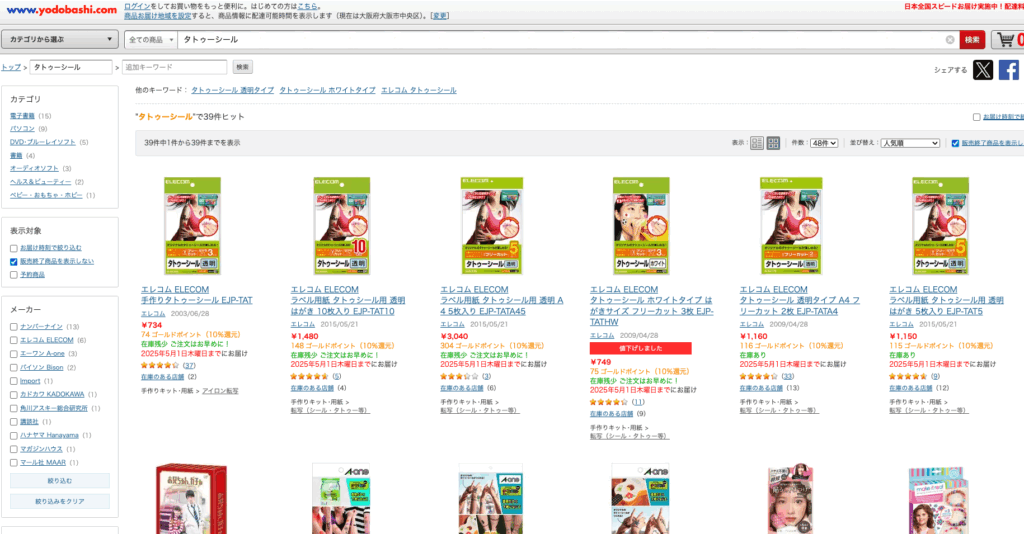
Task: Open the アイロン転写 category link
Action: pos(220,391)
